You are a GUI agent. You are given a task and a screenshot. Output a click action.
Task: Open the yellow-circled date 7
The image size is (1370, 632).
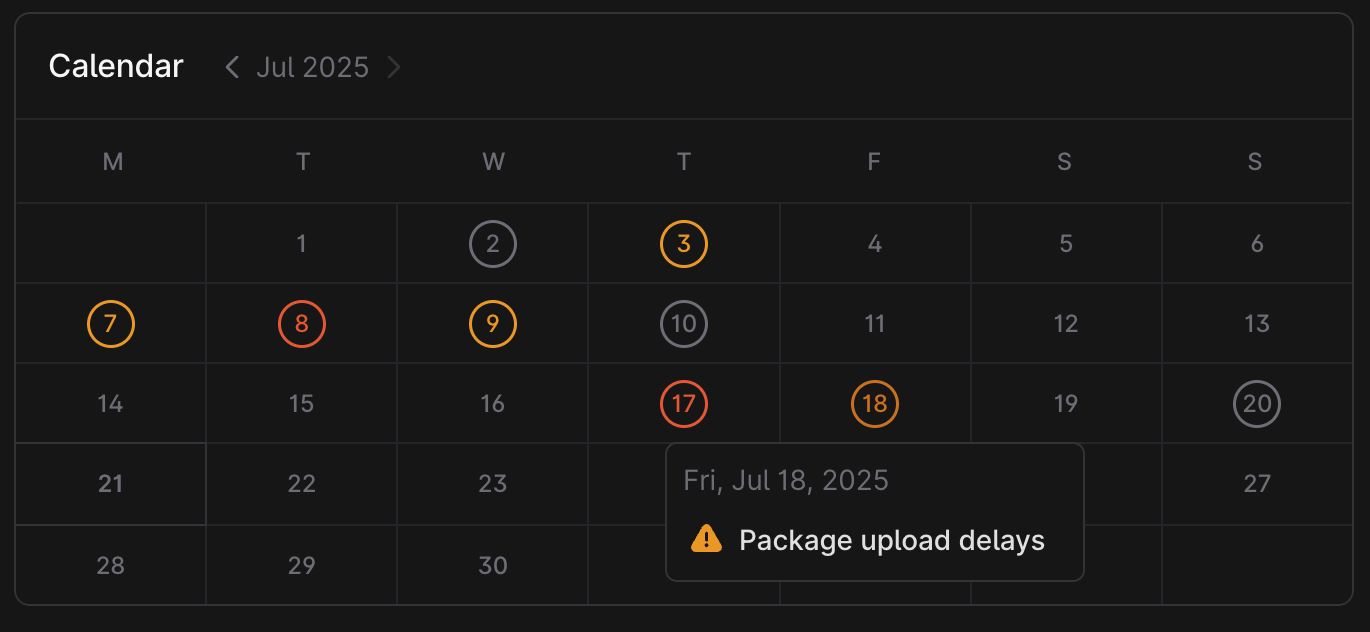tap(111, 324)
